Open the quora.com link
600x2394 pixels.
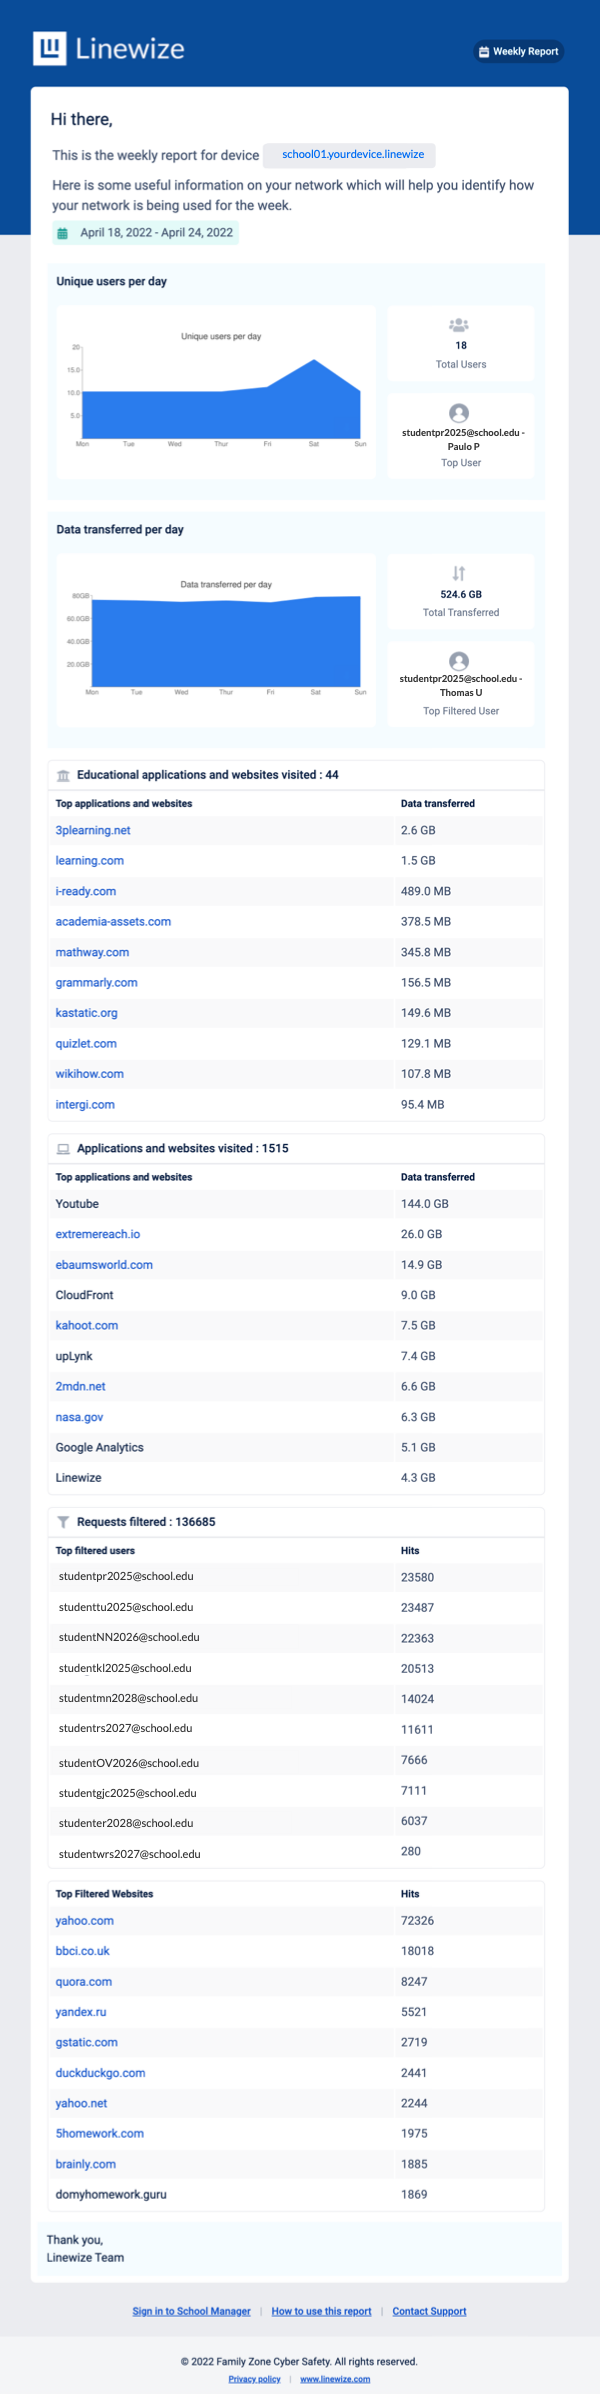[x=84, y=1983]
